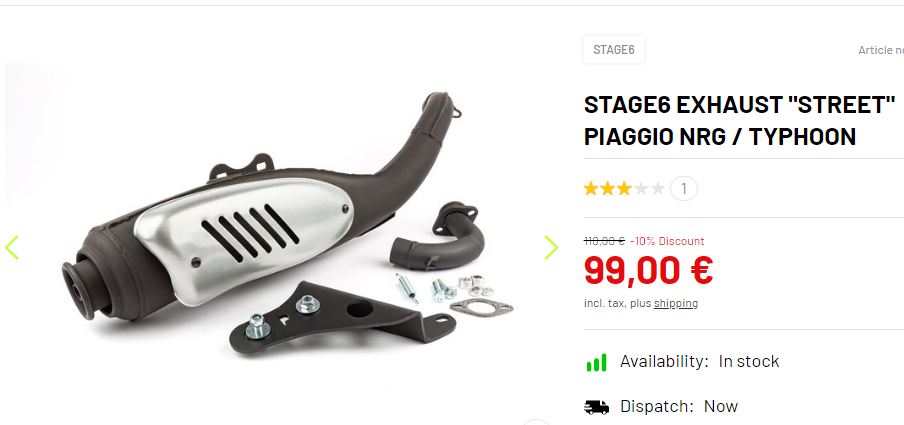
Task: Click the dispatch delivery truck icon
Action: pyautogui.click(x=596, y=407)
